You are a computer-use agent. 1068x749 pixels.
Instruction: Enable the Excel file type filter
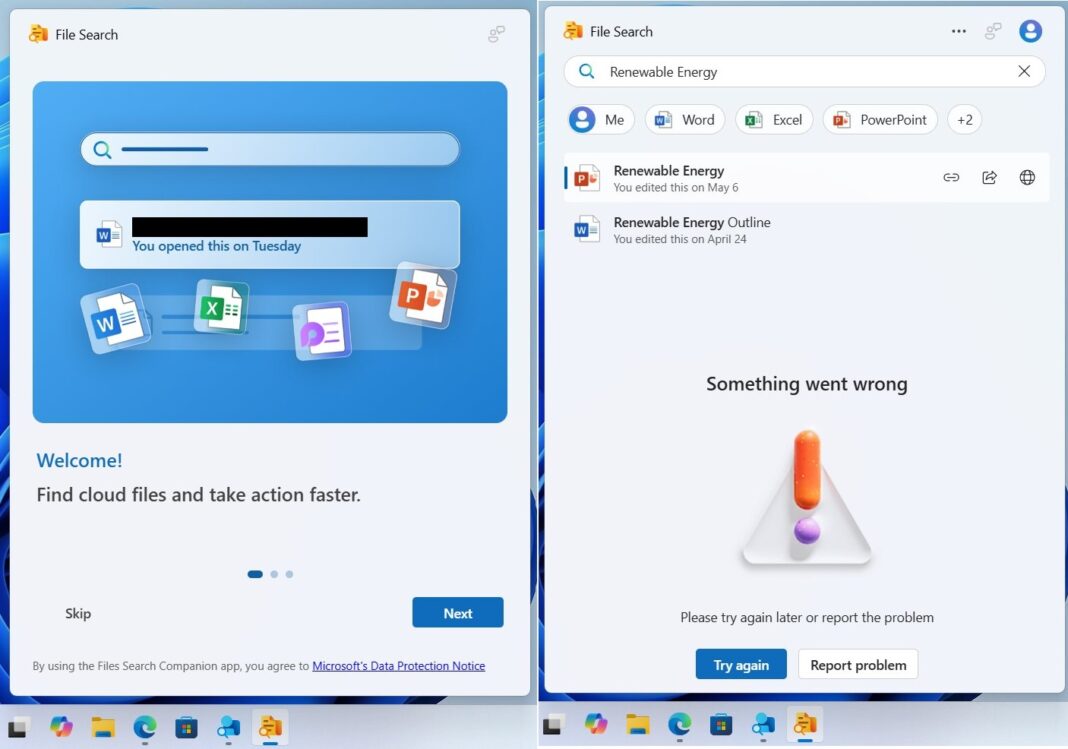pyautogui.click(x=773, y=119)
